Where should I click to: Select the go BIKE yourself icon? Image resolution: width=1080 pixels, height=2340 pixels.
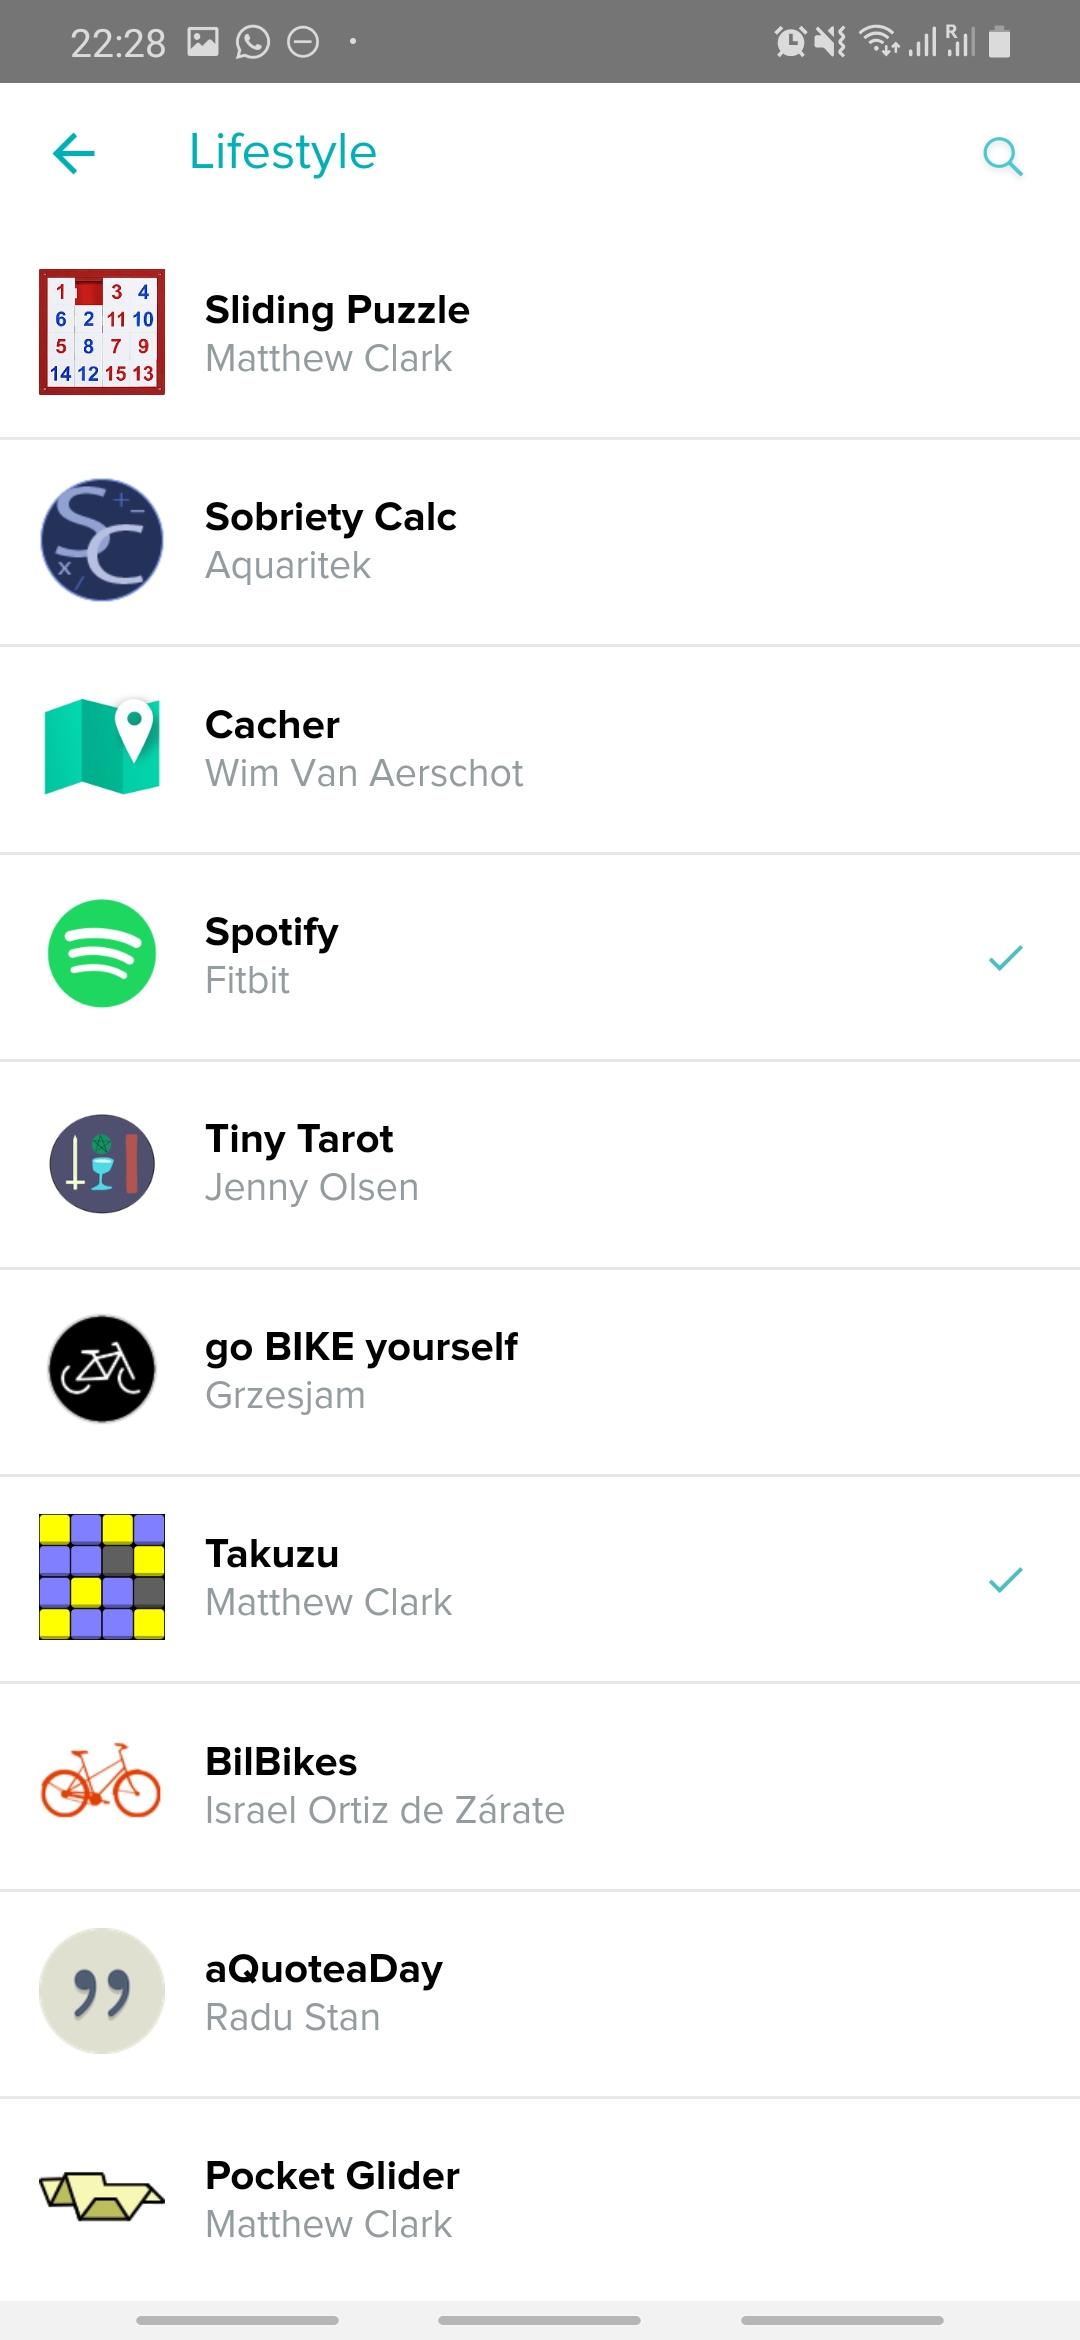pyautogui.click(x=102, y=1369)
